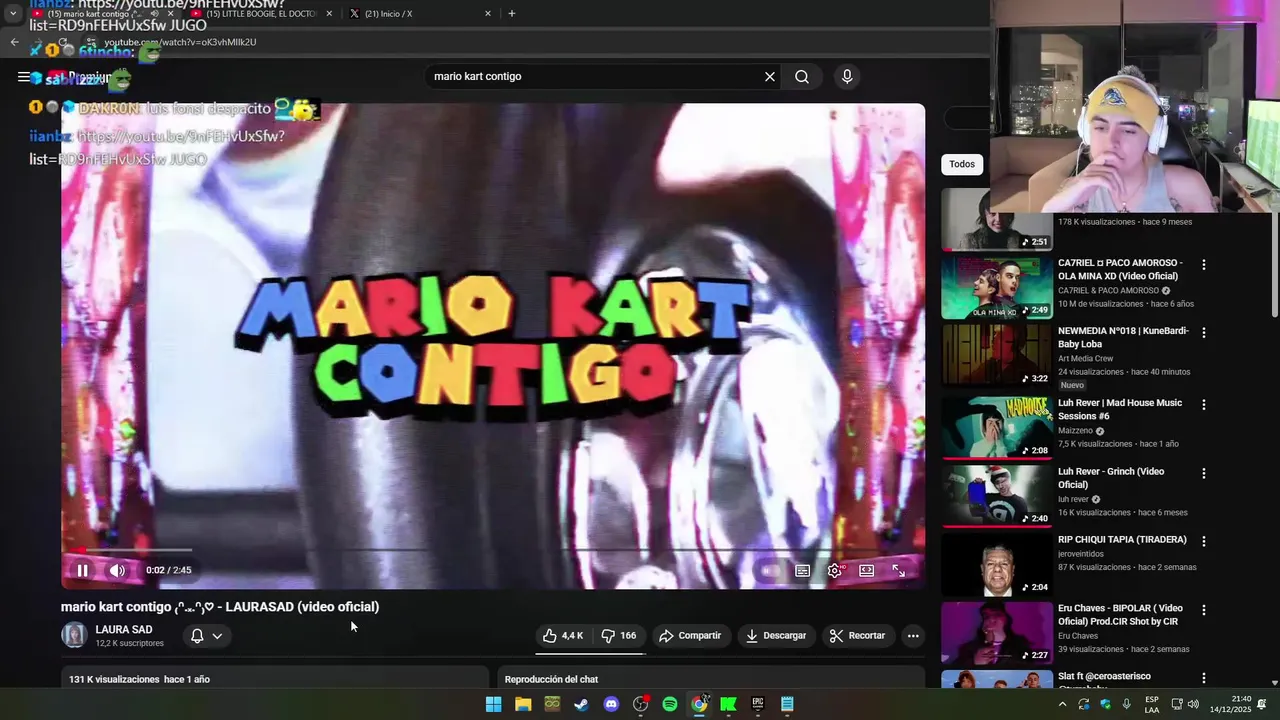Switch to theater mode
This screenshot has height=720, width=1280.
(867, 570)
